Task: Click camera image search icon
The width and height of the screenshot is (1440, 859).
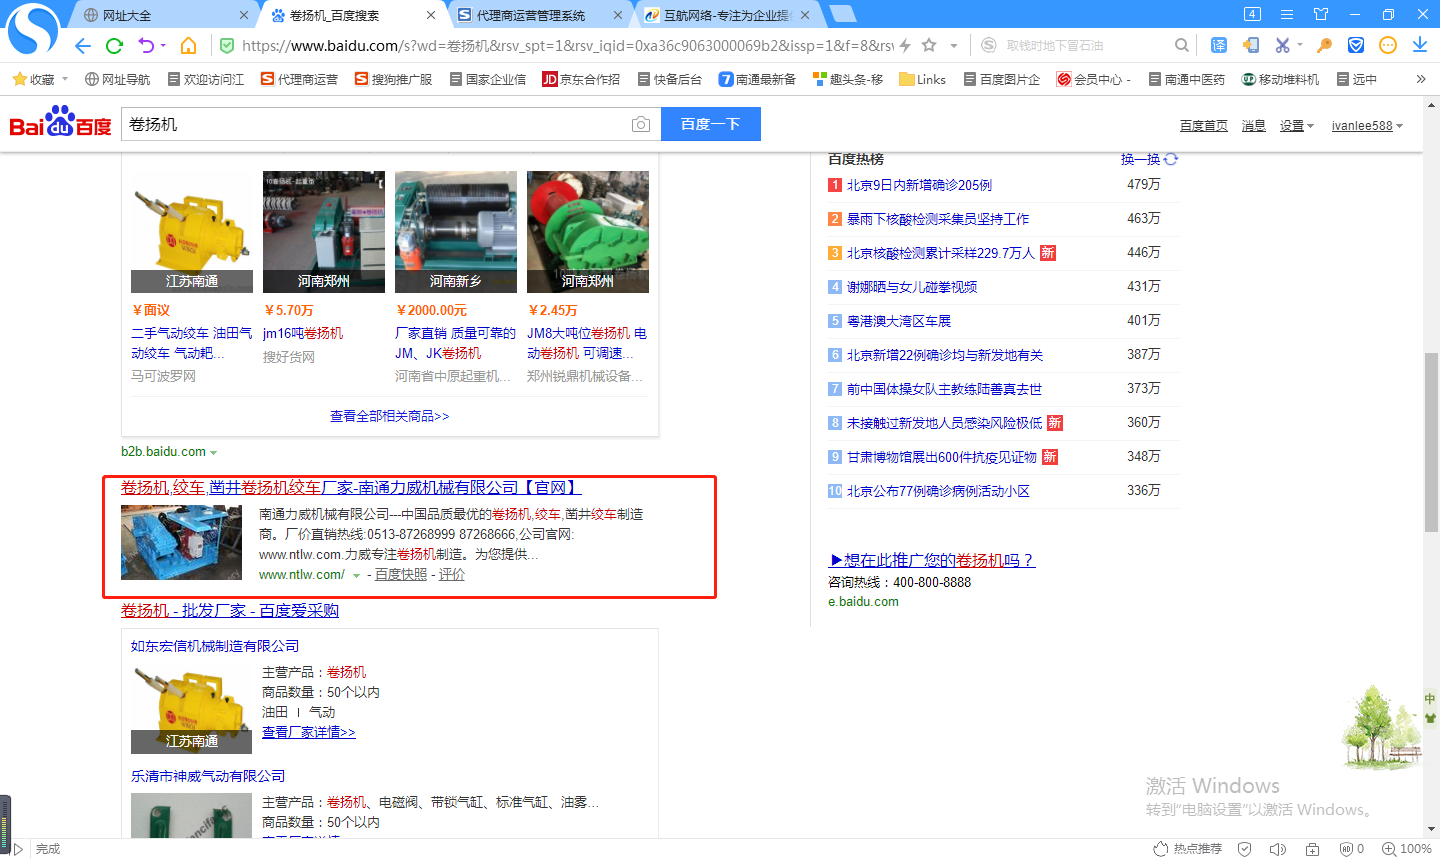Action: pos(641,124)
